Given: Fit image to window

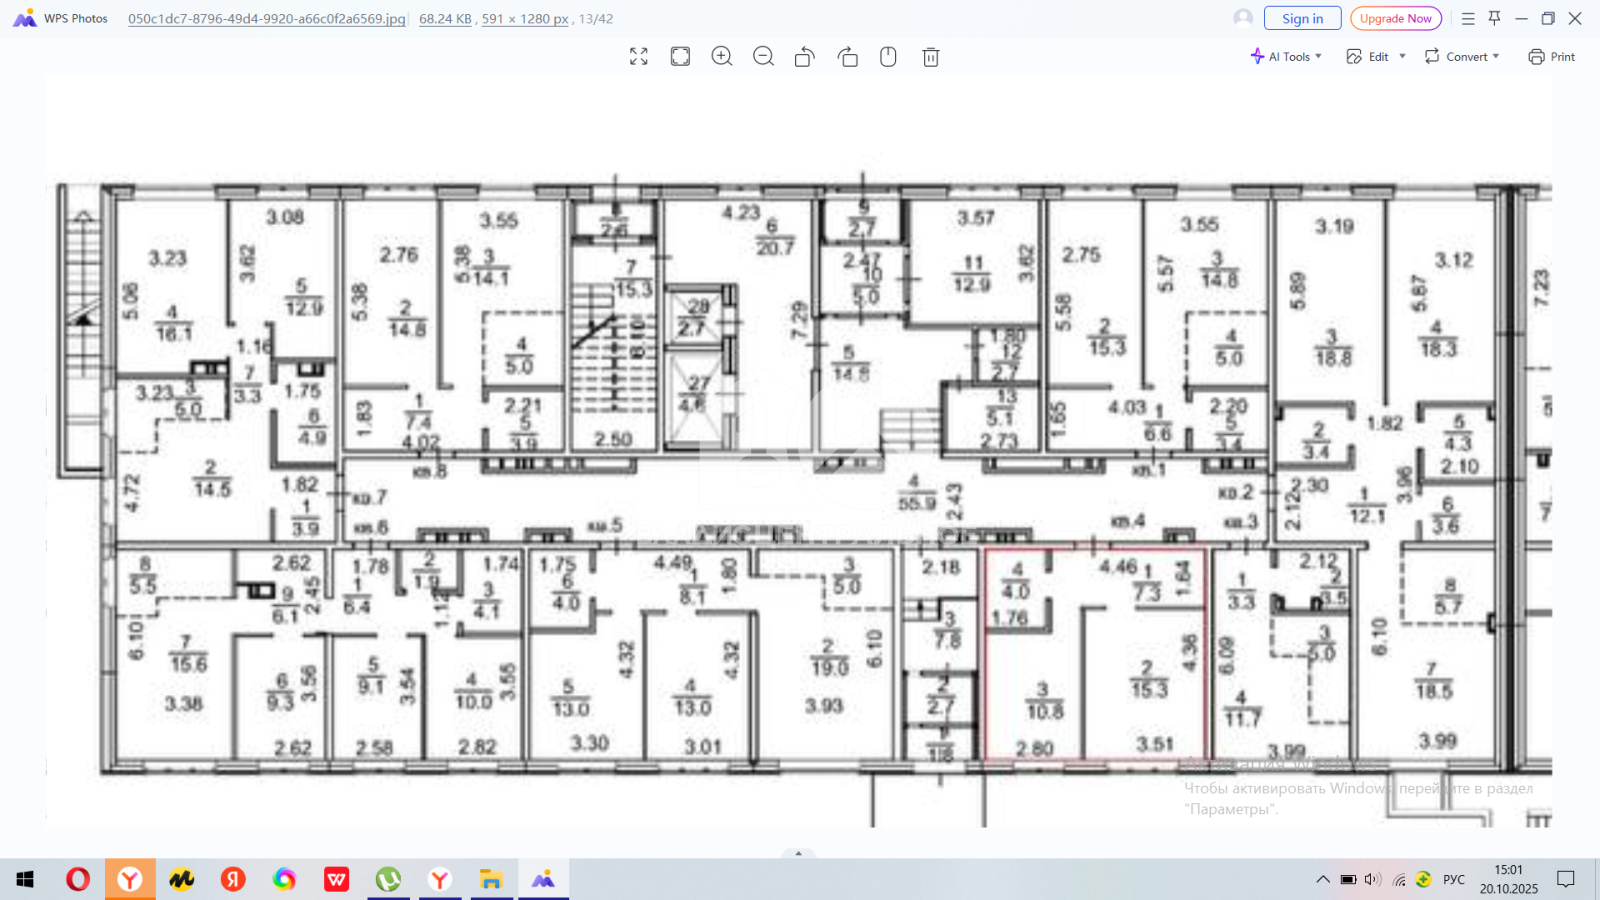Looking at the screenshot, I should [680, 57].
